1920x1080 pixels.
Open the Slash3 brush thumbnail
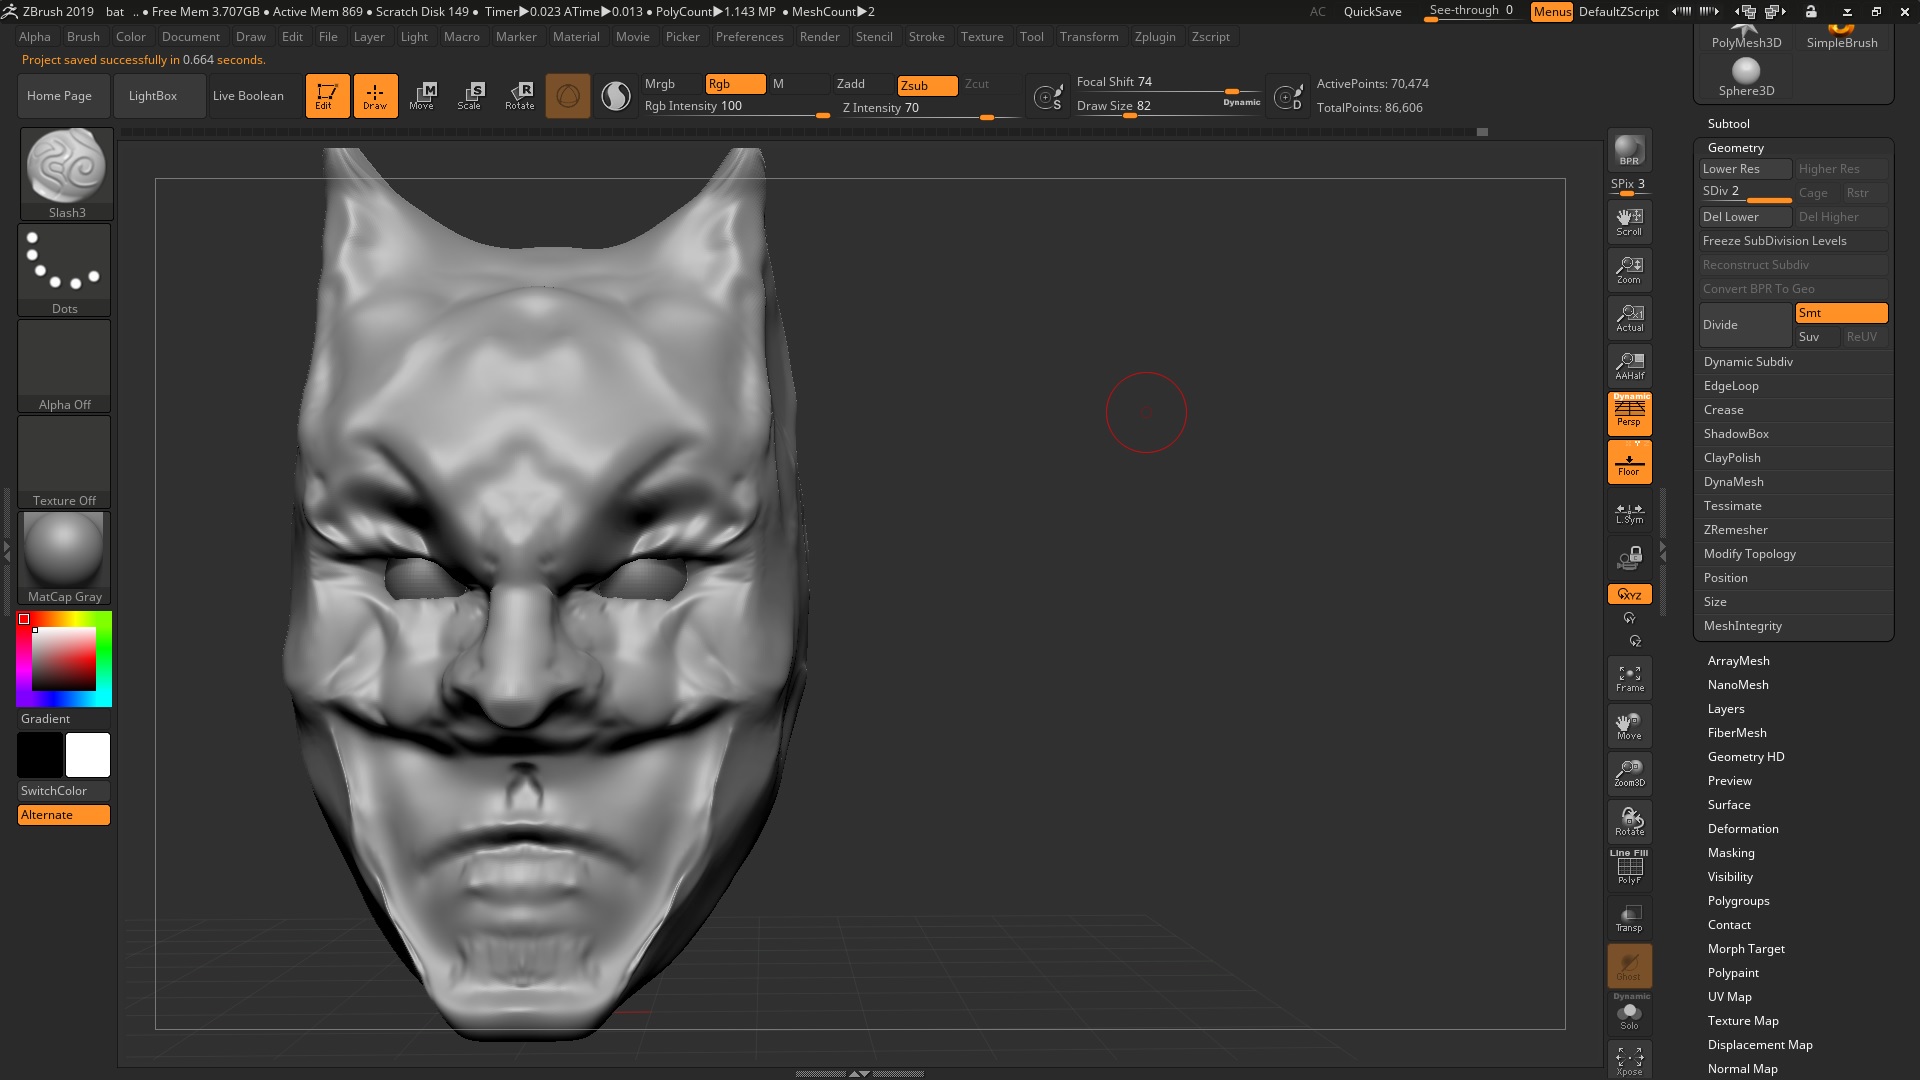[66, 174]
